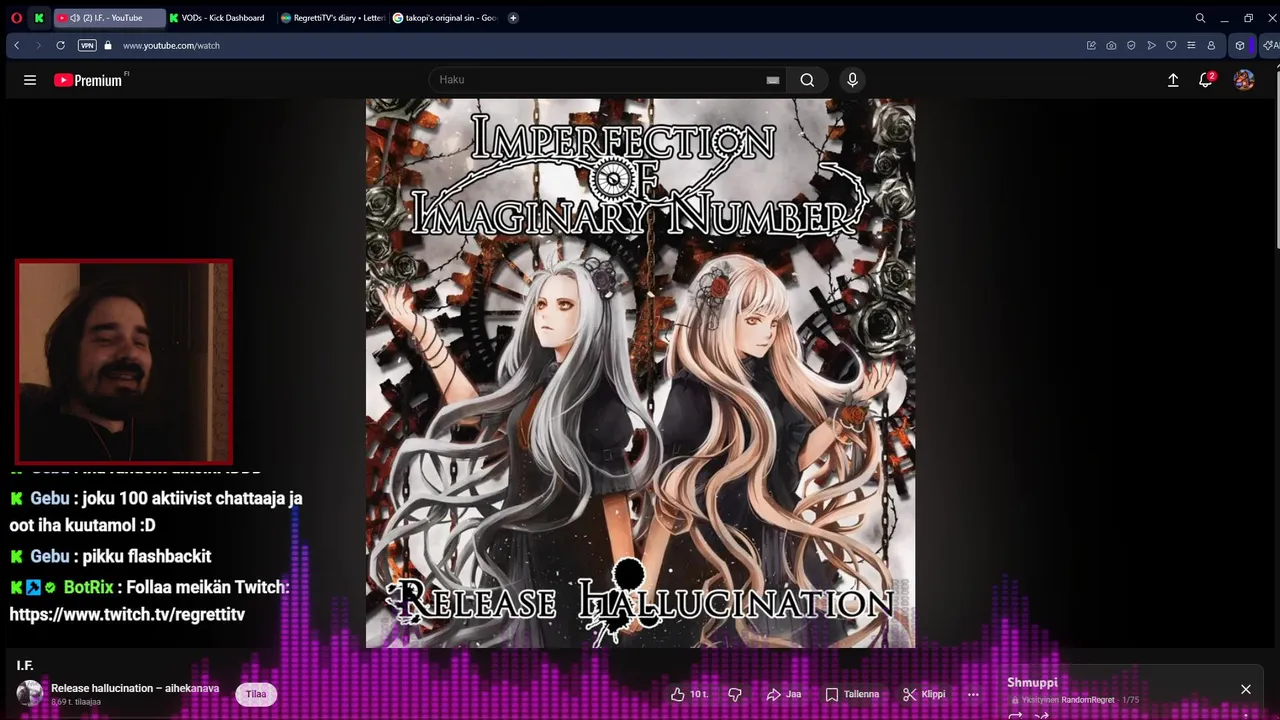This screenshot has width=1280, height=720.
Task: Open YouTube hamburger guide menu
Action: point(30,80)
